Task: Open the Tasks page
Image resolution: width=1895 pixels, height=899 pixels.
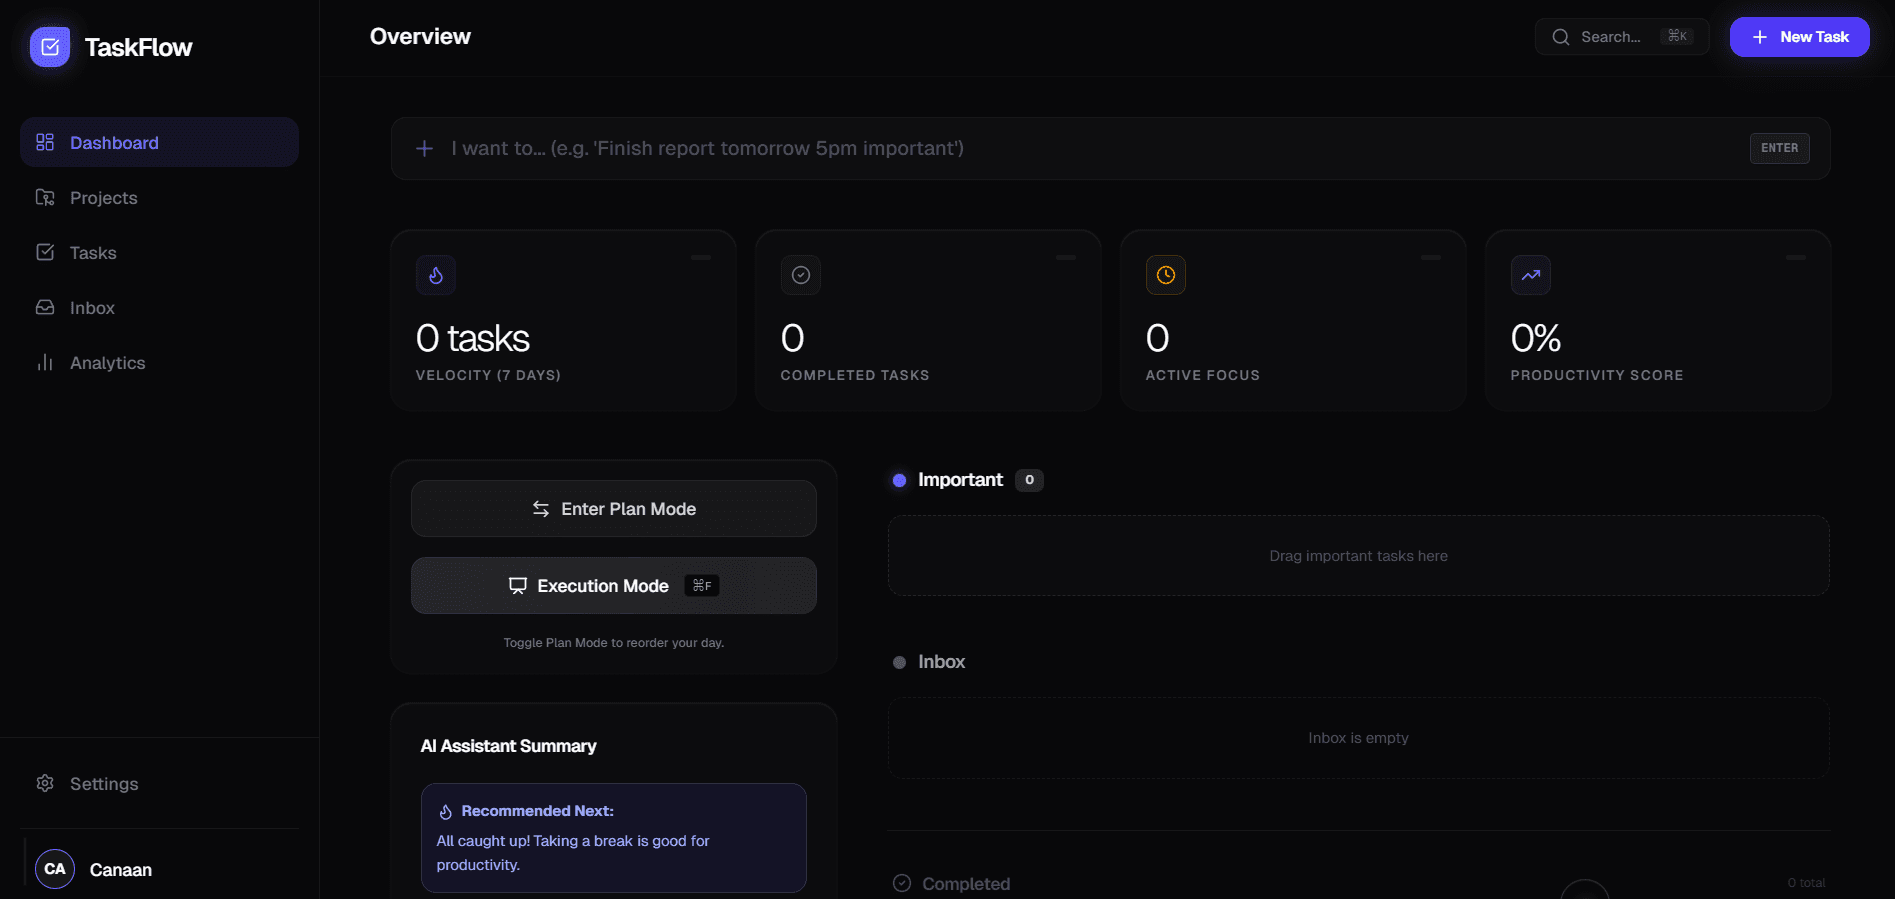Action: (159, 253)
